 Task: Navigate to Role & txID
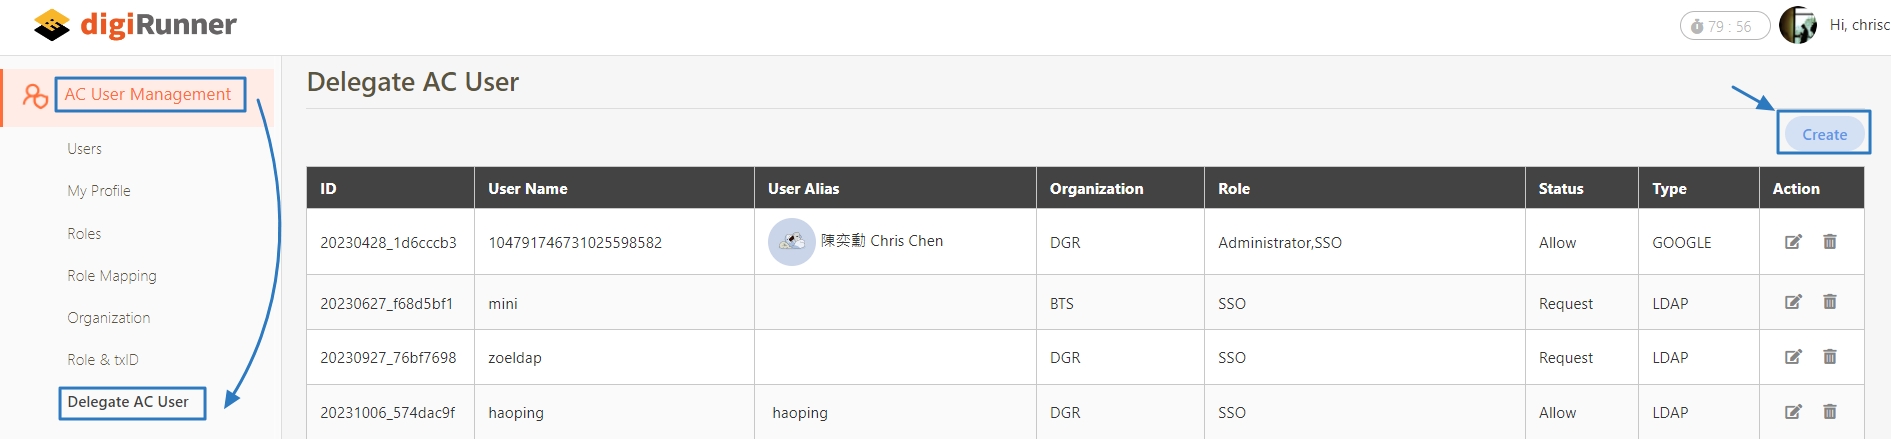click(x=103, y=360)
